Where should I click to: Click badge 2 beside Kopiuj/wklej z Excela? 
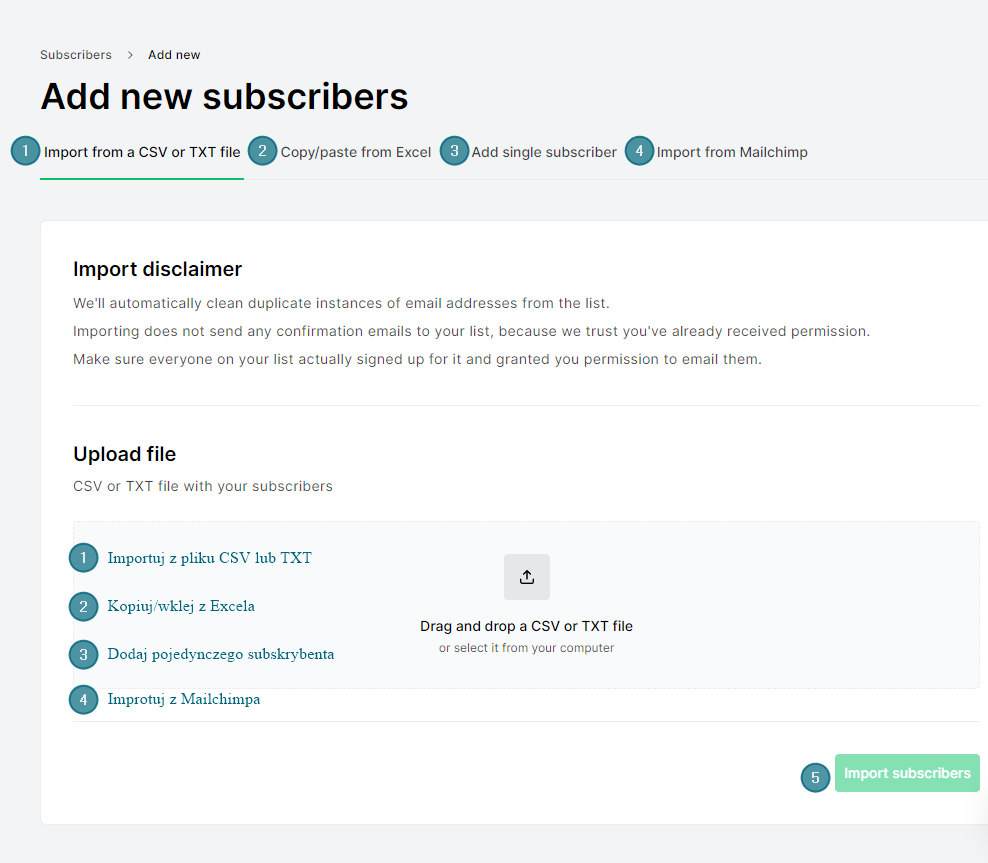84,607
